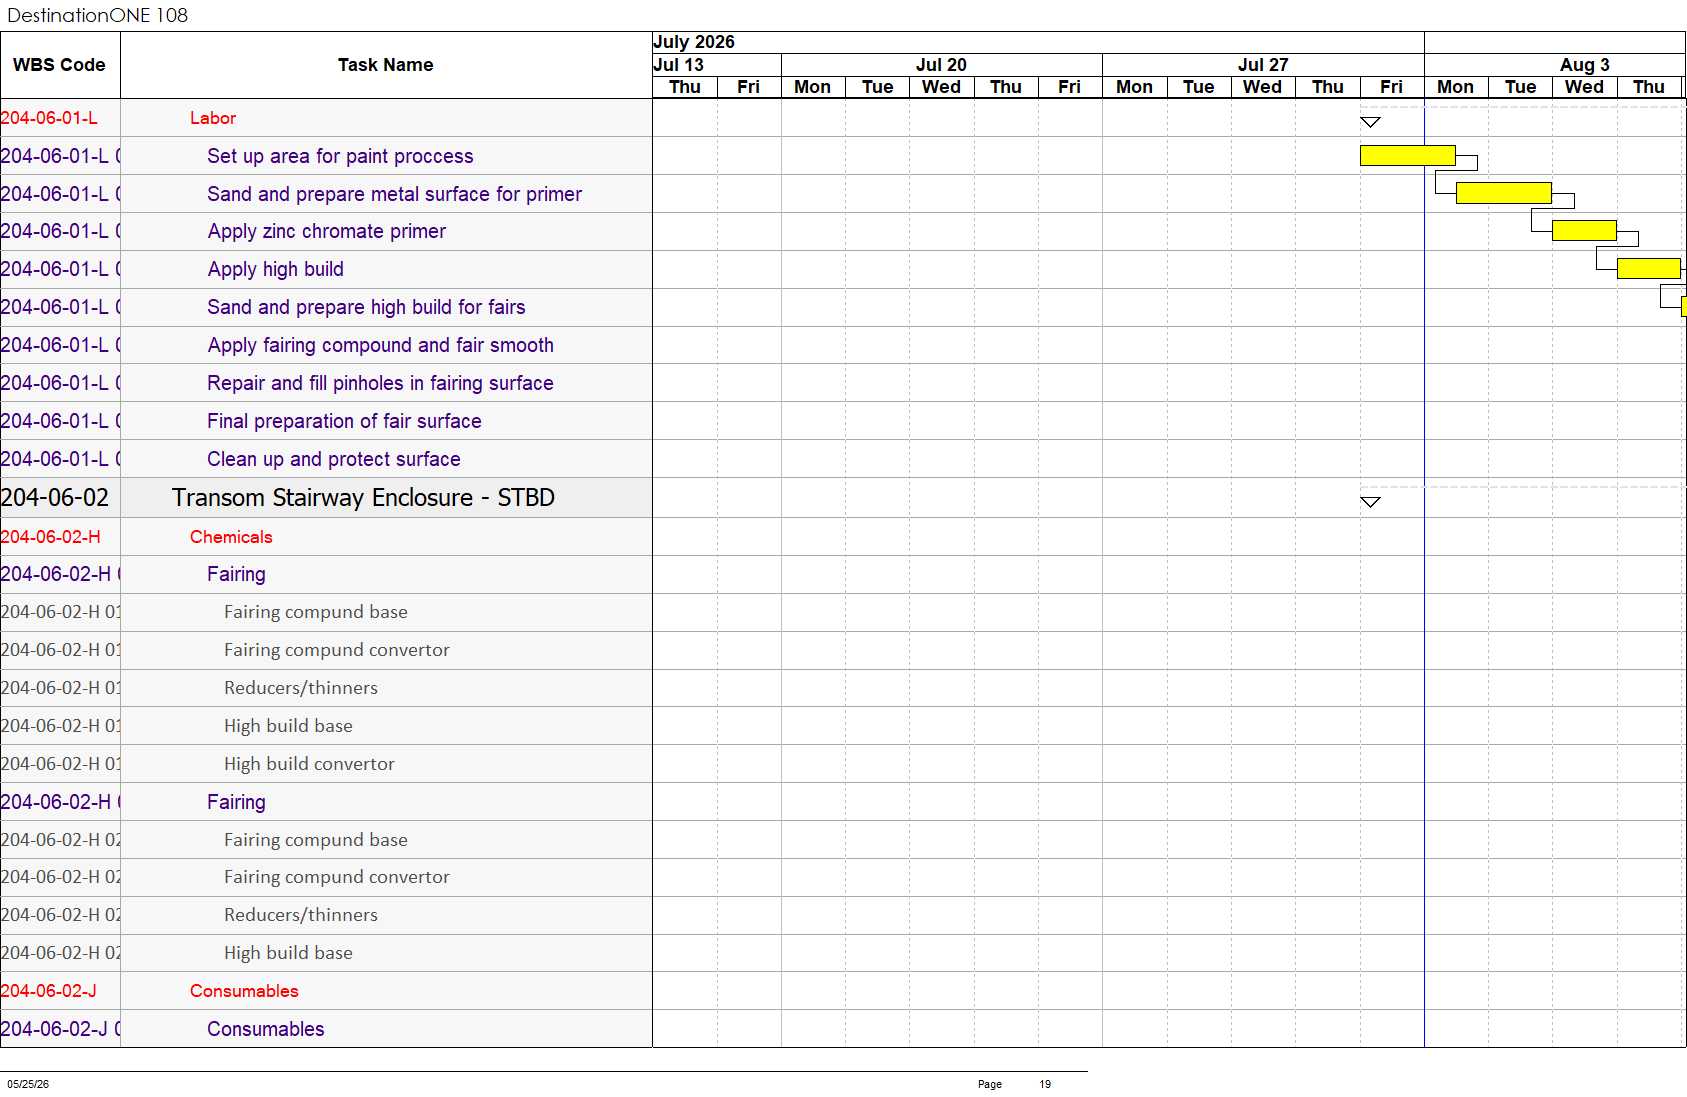Click the Apply zinc chromate primer Gantt bar
The height and width of the screenshot is (1097, 1687).
pos(1584,231)
